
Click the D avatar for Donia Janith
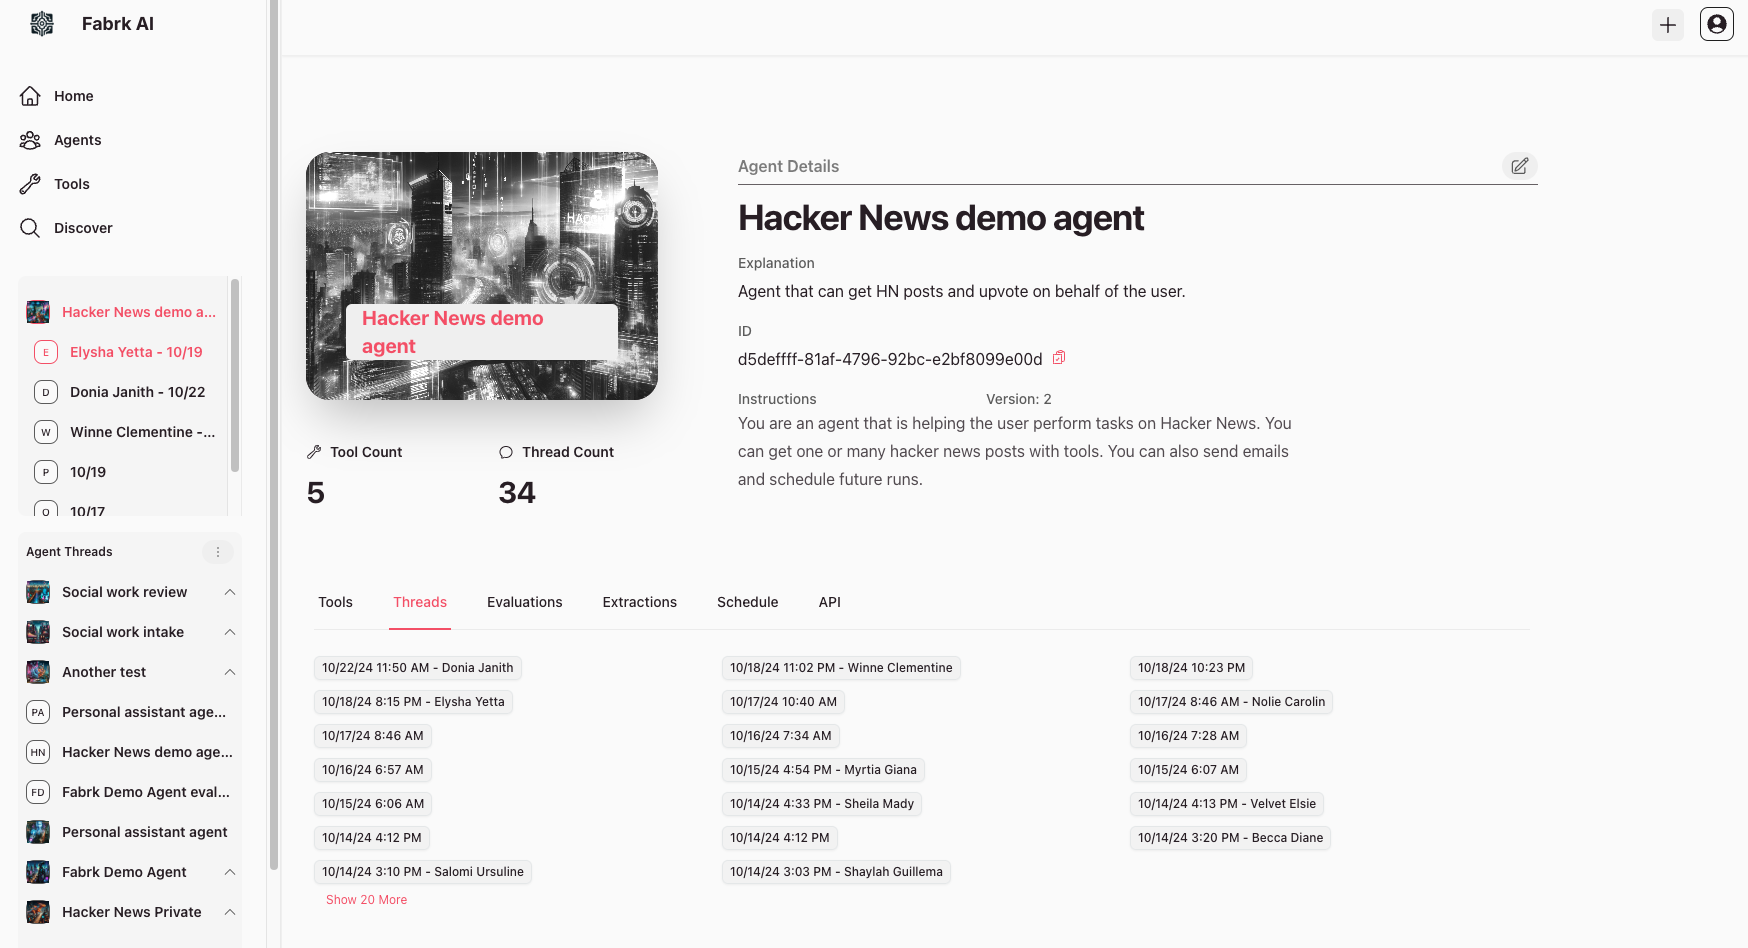pos(46,392)
